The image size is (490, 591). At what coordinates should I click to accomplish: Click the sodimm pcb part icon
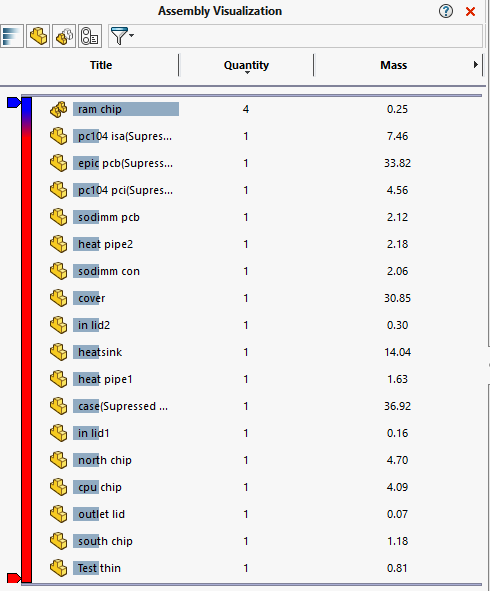(x=58, y=217)
